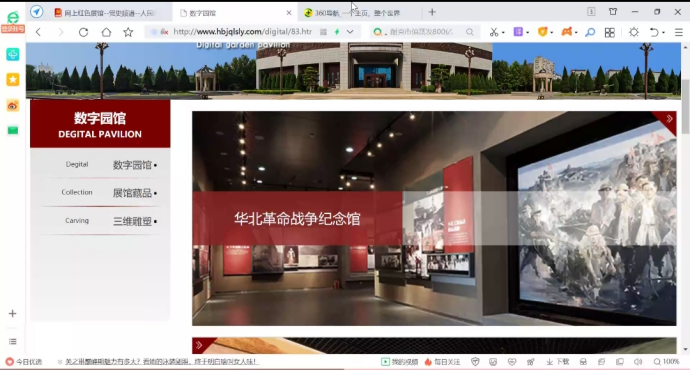The image size is (690, 370).
Task: Open the hamburger main menu icon
Action: coord(679,32)
